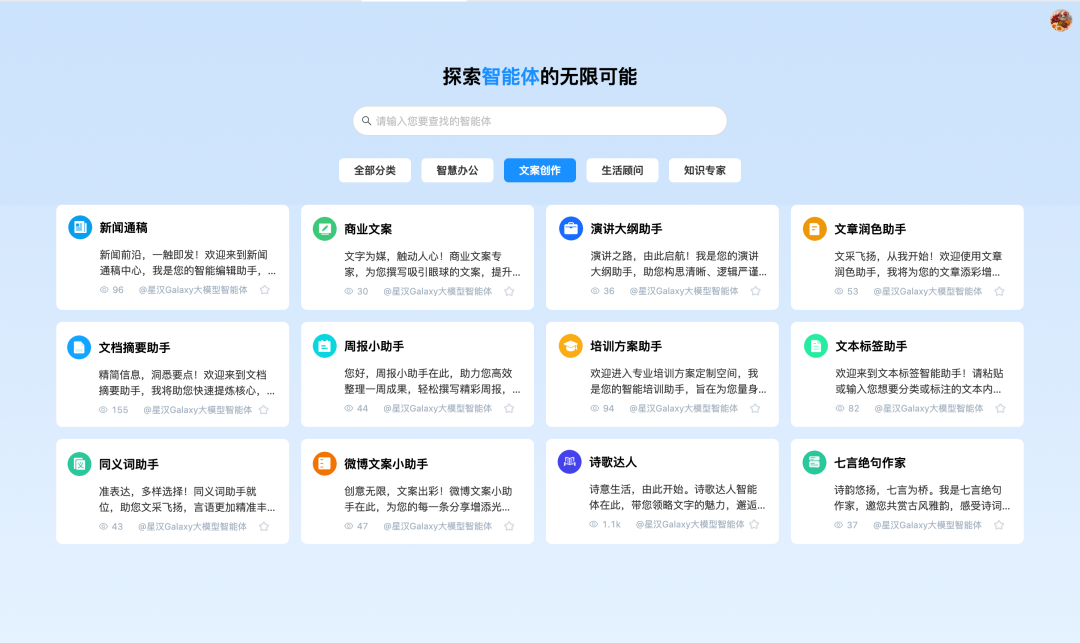
Task: Click the 155 view count on 文档摘要助手
Action: click(x=120, y=410)
